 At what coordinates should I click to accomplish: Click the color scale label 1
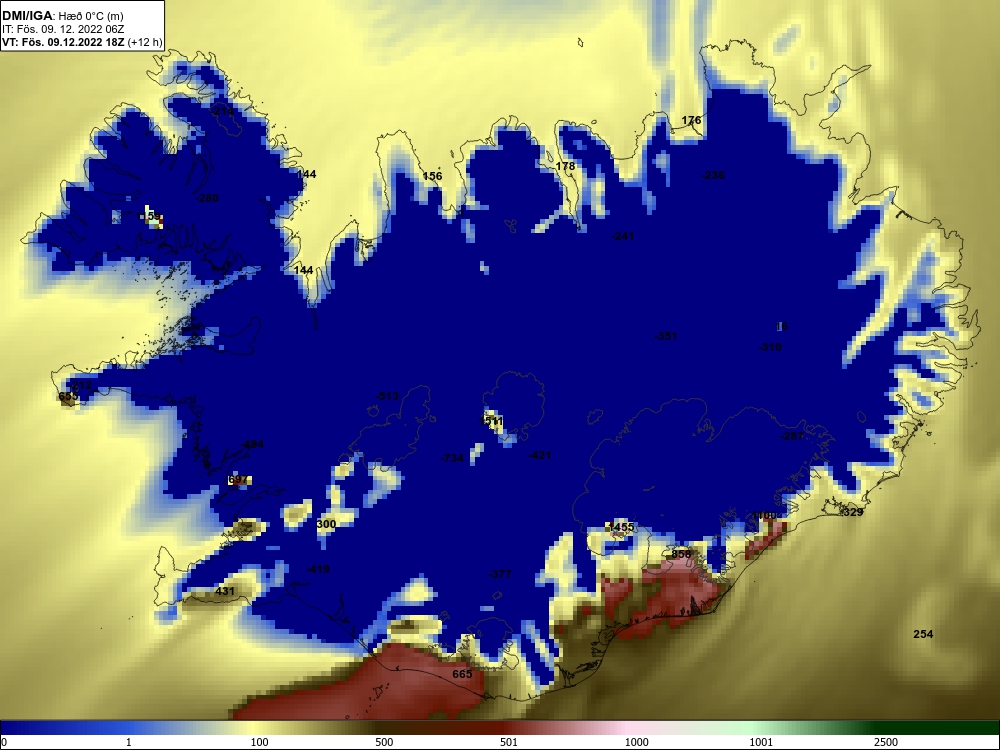(129, 742)
